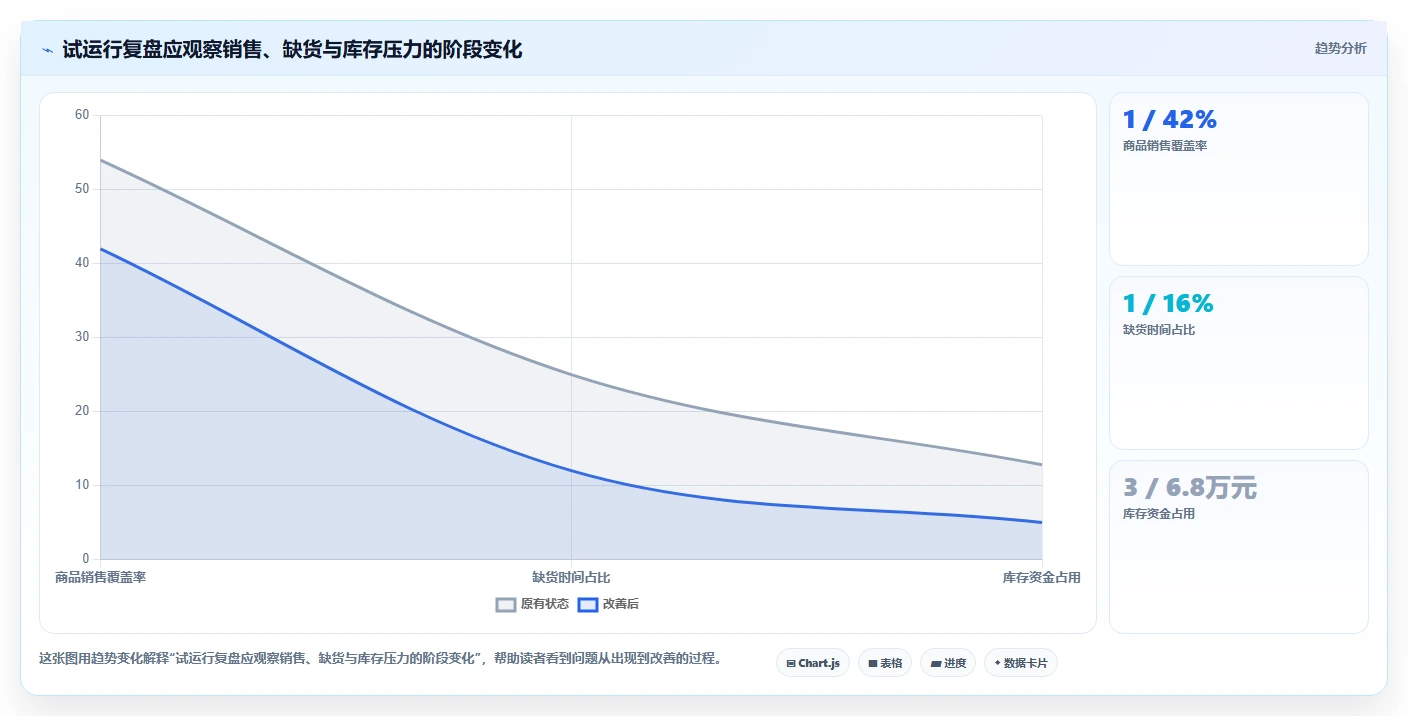
Task: Click the 商品销售覆盖率 x-axis label
Action: point(100,577)
